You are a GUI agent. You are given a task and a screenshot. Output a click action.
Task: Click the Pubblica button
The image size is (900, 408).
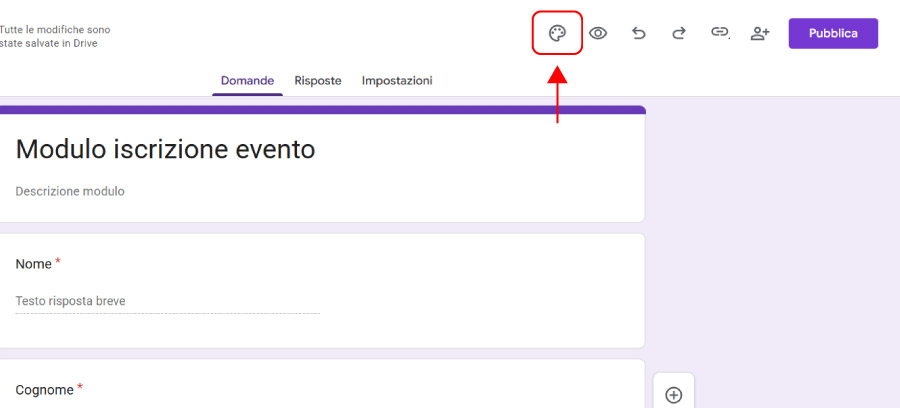click(x=833, y=33)
